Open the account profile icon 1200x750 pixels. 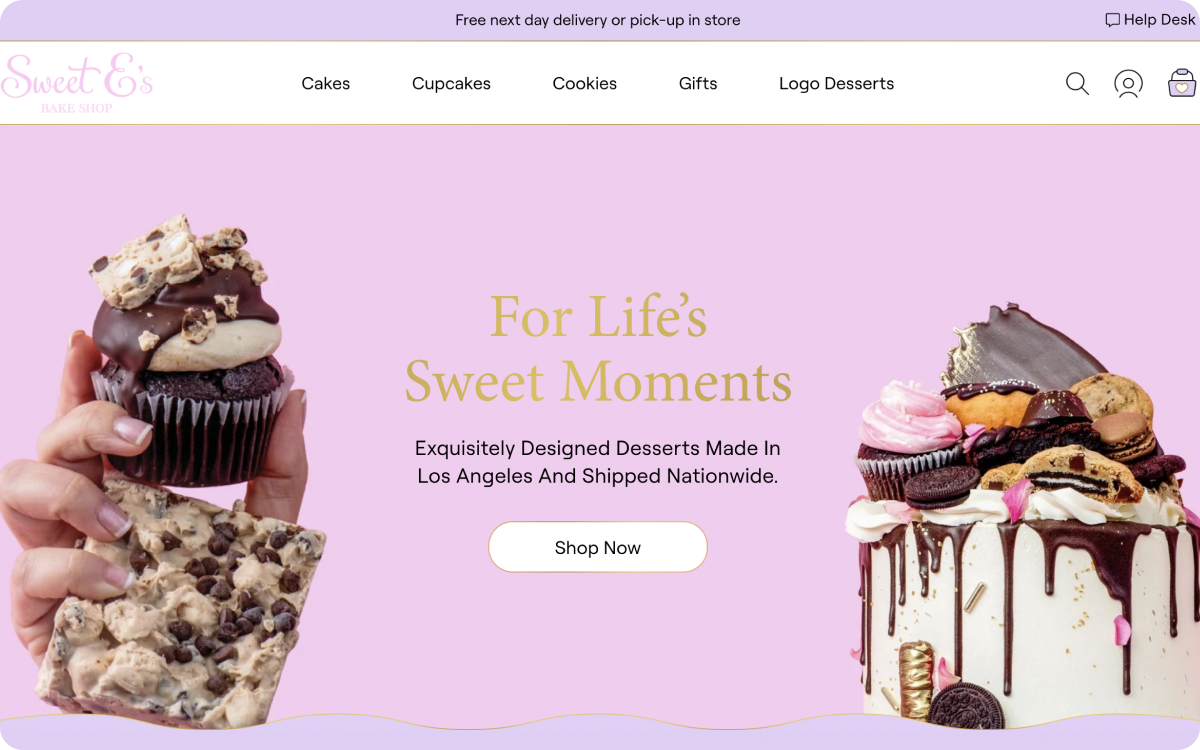(x=1128, y=84)
